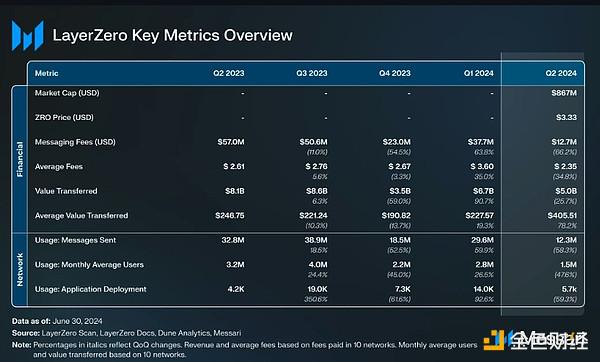This screenshot has width=600, height=362.
Task: Click the $405.51 average value transferred cell
Action: pyautogui.click(x=562, y=215)
